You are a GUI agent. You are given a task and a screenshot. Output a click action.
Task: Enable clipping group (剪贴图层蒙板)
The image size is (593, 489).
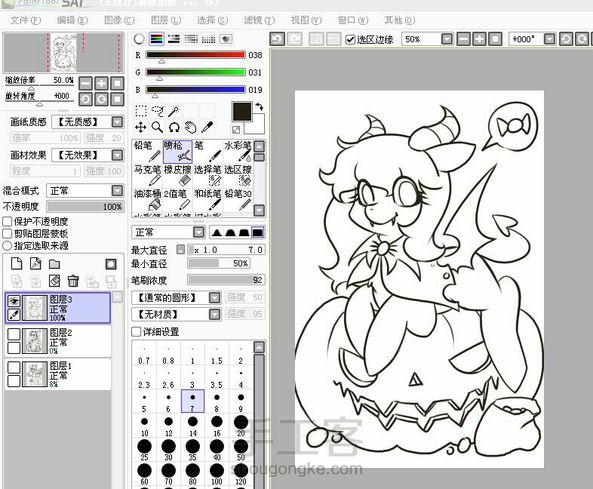(7, 233)
